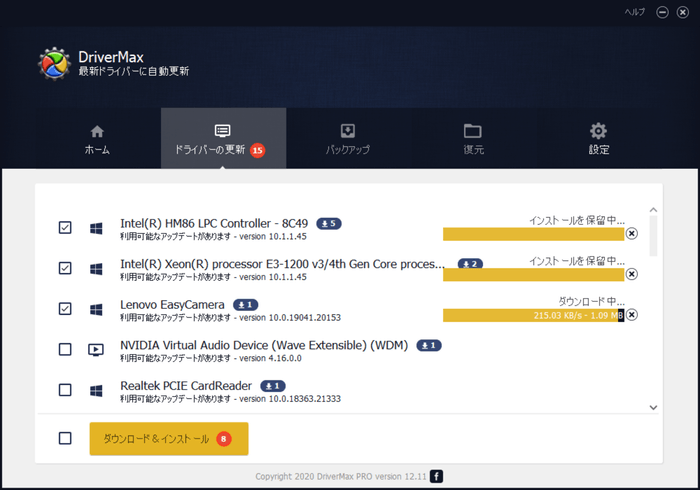This screenshot has height=490, width=700.
Task: Click the media device icon for NVIDIA row
Action: 96,350
